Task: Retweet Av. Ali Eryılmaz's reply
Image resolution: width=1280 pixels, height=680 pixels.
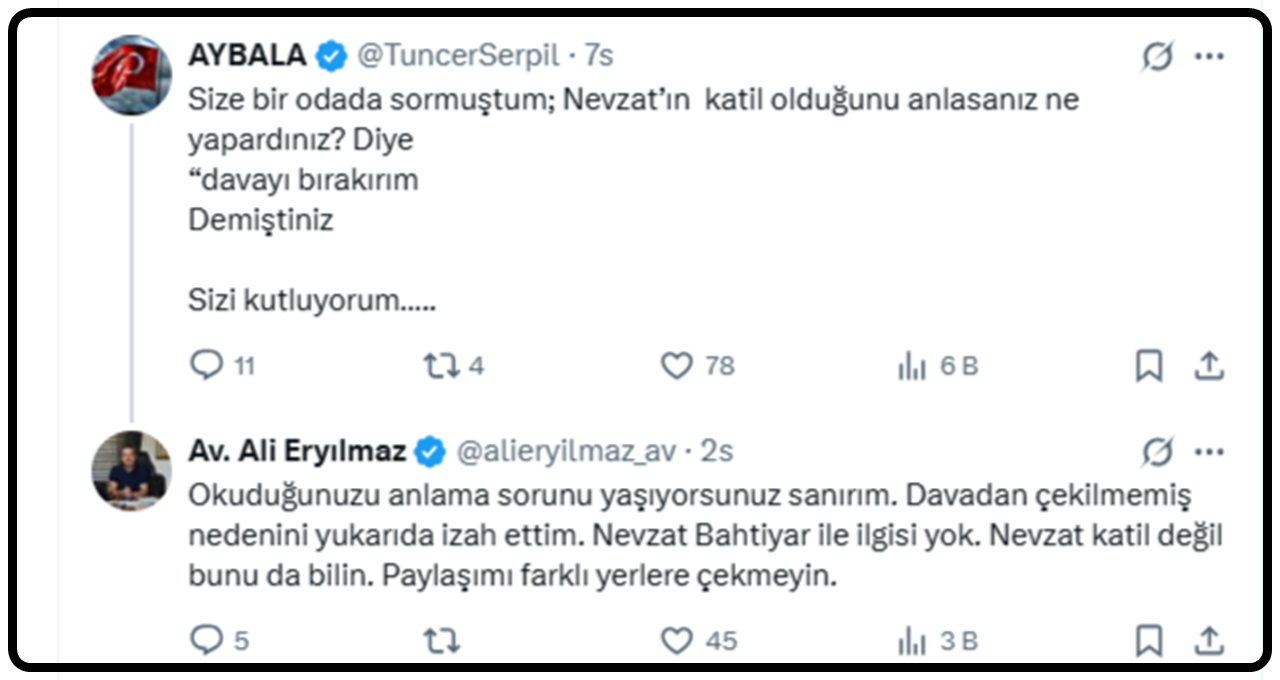Action: 440,640
